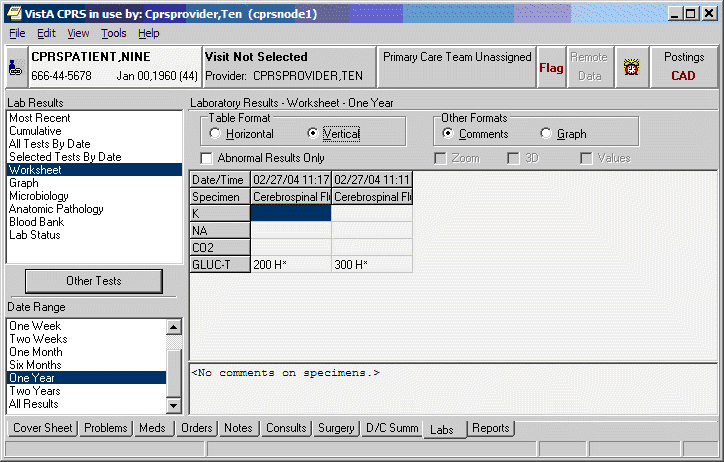This screenshot has height=462, width=724.
Task: Open the File menu
Action: tap(17, 33)
